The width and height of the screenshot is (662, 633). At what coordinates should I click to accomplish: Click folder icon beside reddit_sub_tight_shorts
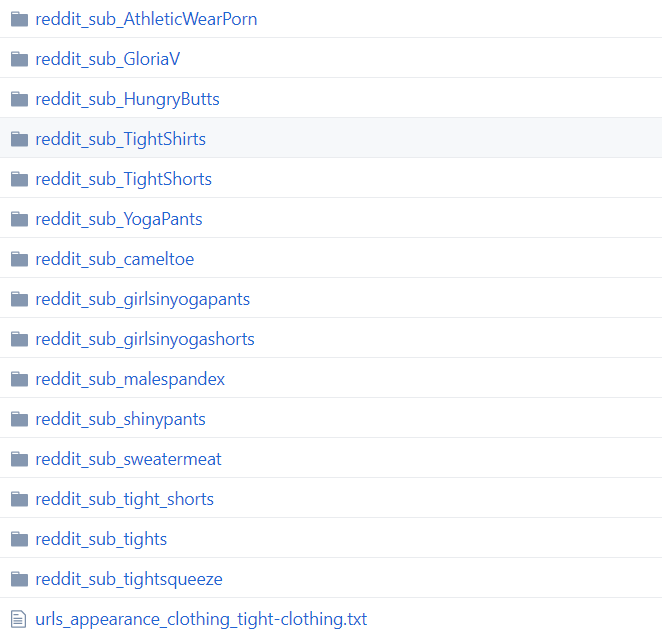(19, 499)
